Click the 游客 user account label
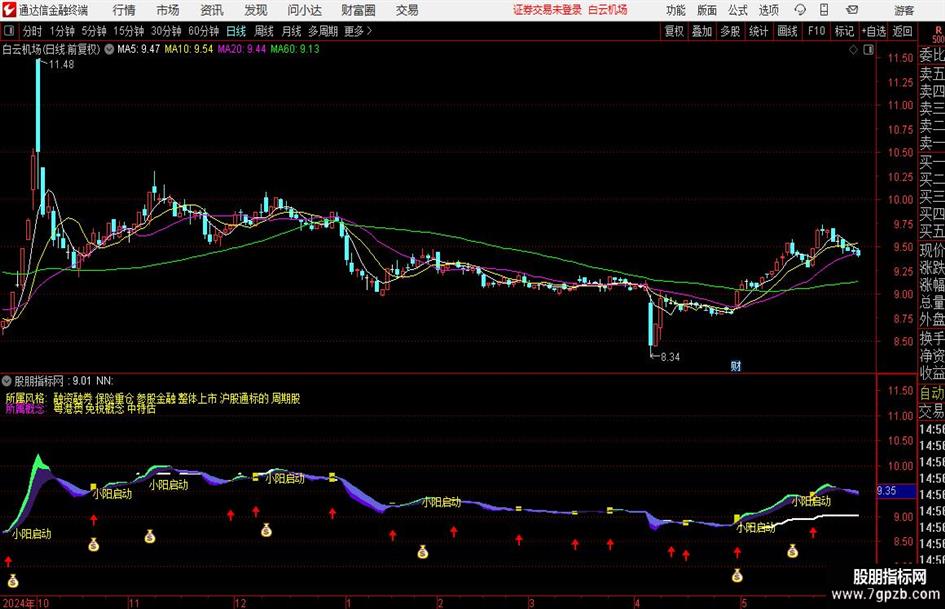This screenshot has width=945, height=609. pos(903,10)
